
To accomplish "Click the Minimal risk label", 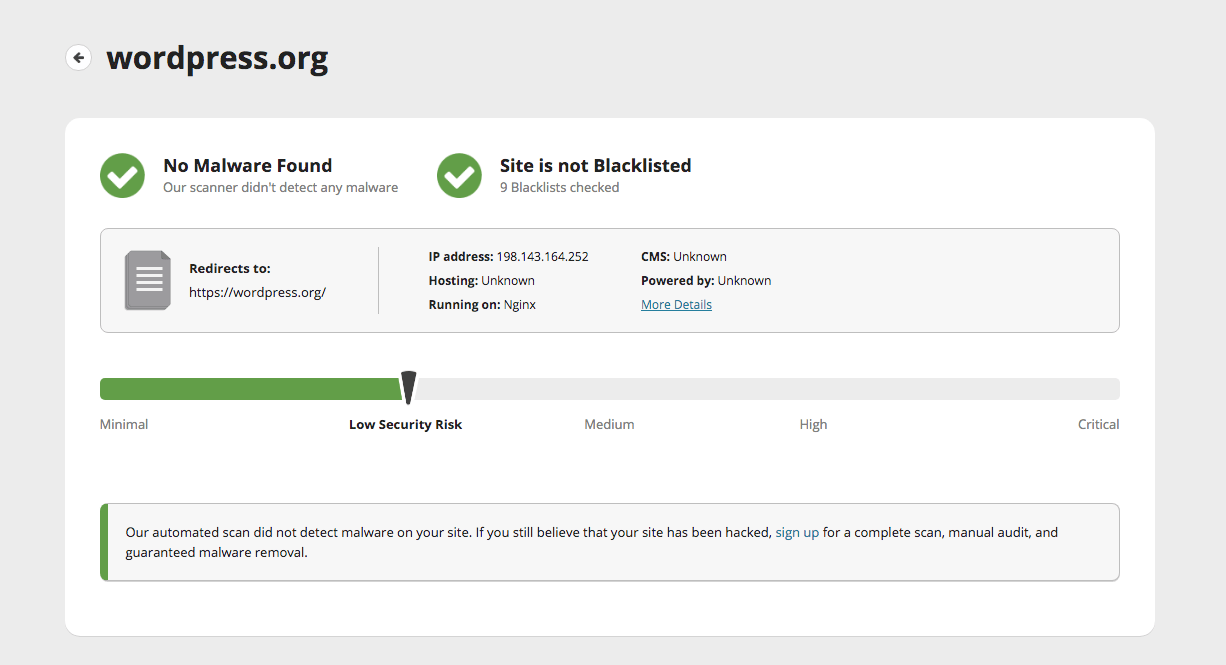I will [124, 425].
